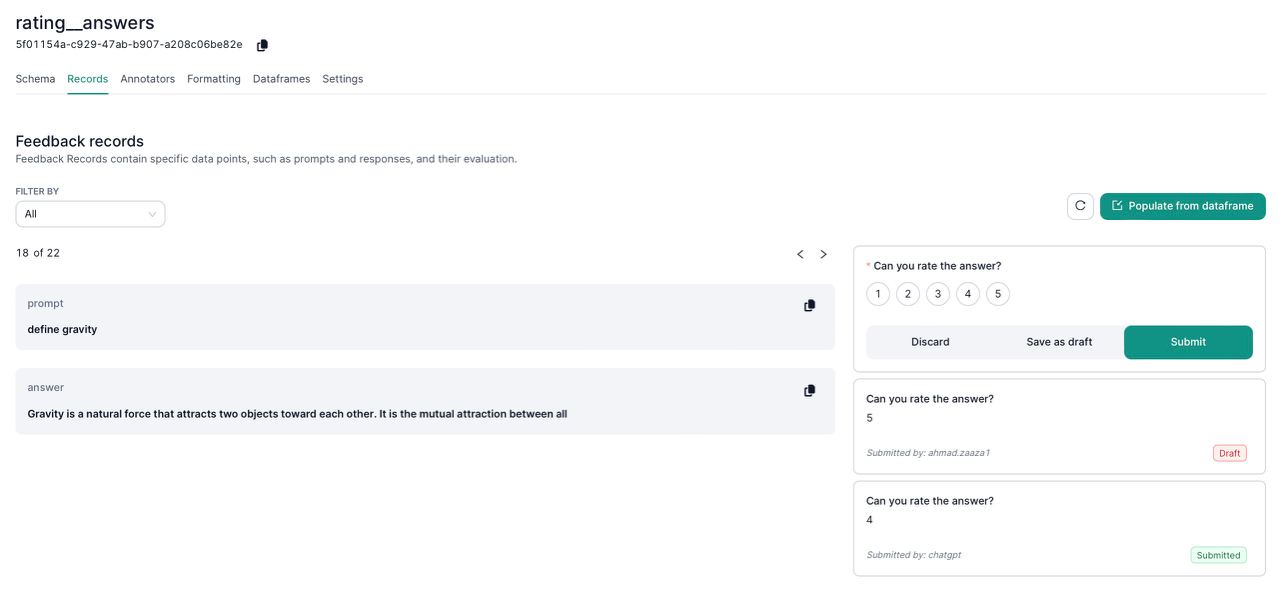Viewport: 1280px width, 613px height.
Task: Copy the dataset ID to clipboard
Action: coord(261,45)
